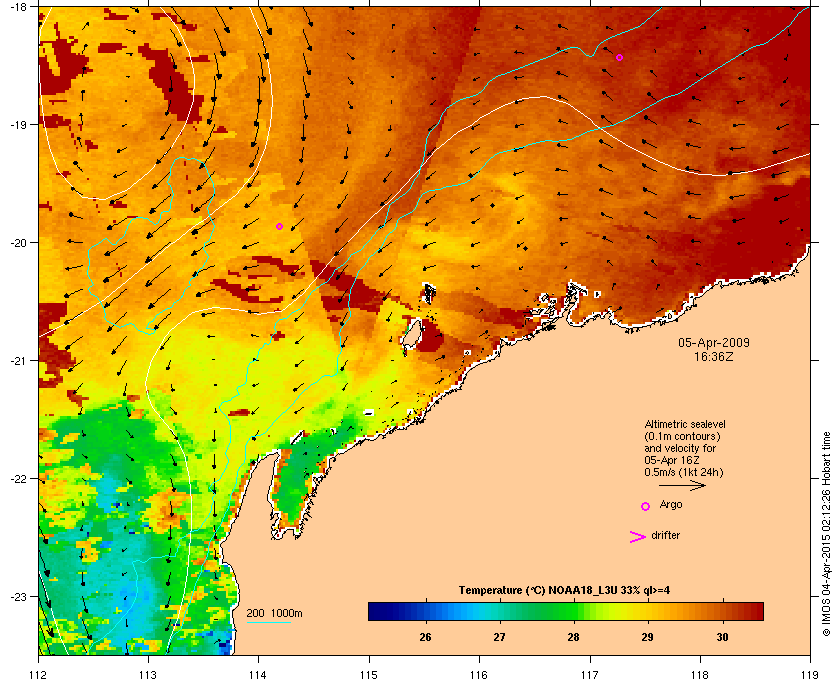840x680 pixels.
Task: Click the latitude axis label '-18'
Action: pyautogui.click(x=19, y=6)
